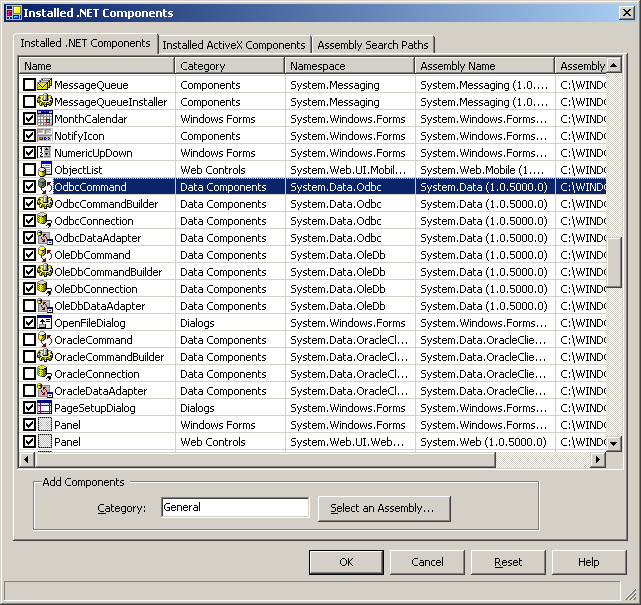
Task: Click the OleDbCommandBuilder gear icon
Action: [45, 271]
